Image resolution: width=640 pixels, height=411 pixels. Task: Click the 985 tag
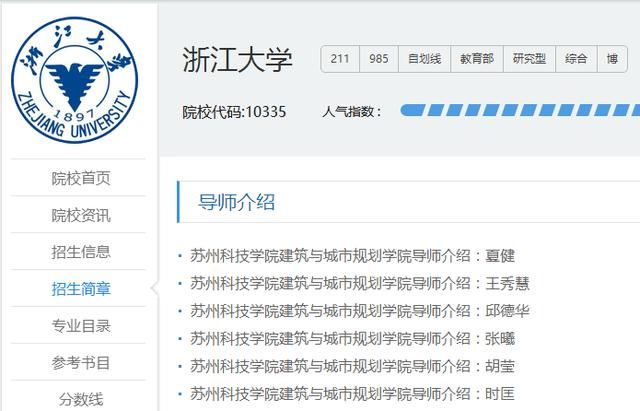click(x=379, y=59)
